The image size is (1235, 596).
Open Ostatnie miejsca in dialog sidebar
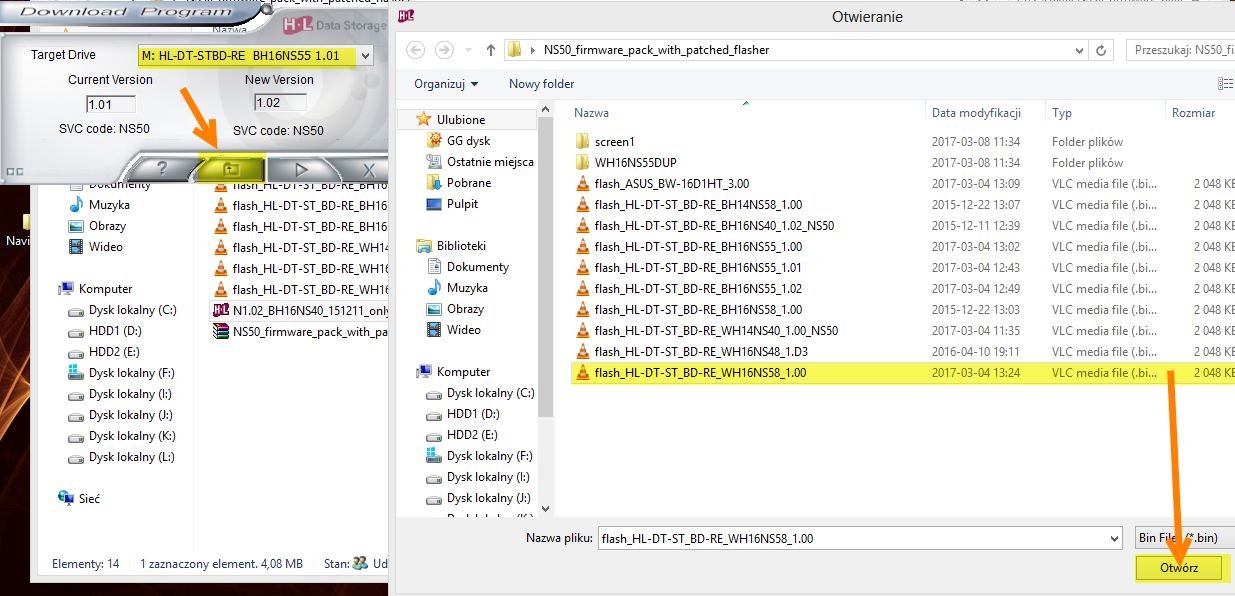coord(480,162)
